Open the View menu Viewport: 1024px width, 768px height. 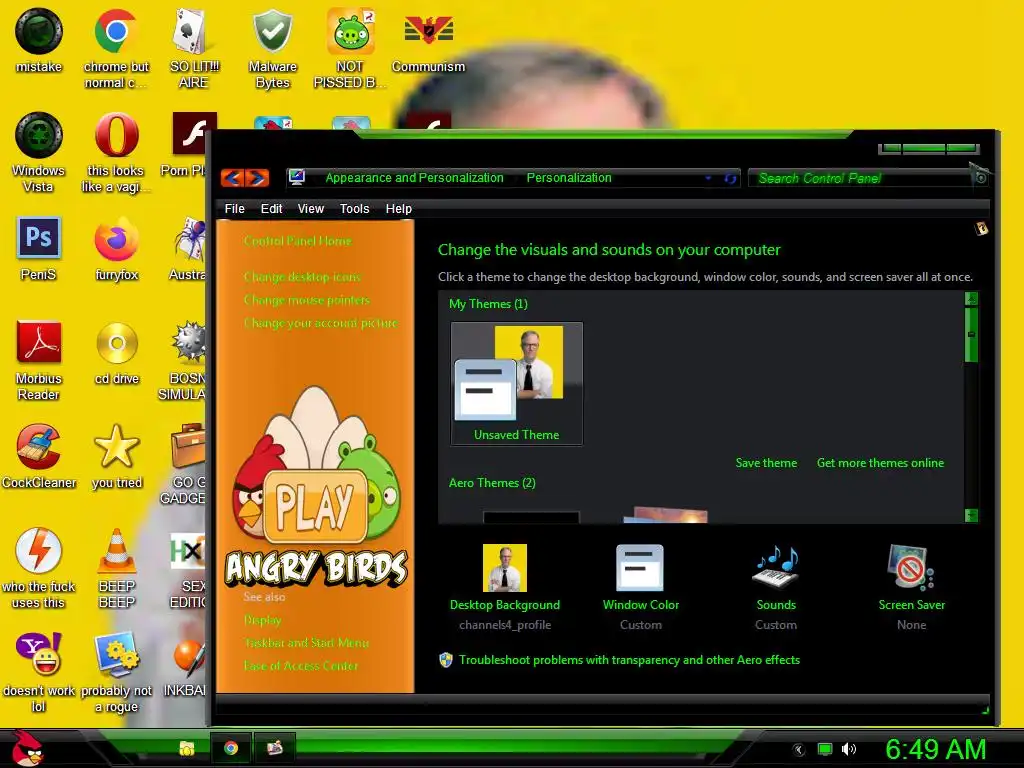point(310,209)
